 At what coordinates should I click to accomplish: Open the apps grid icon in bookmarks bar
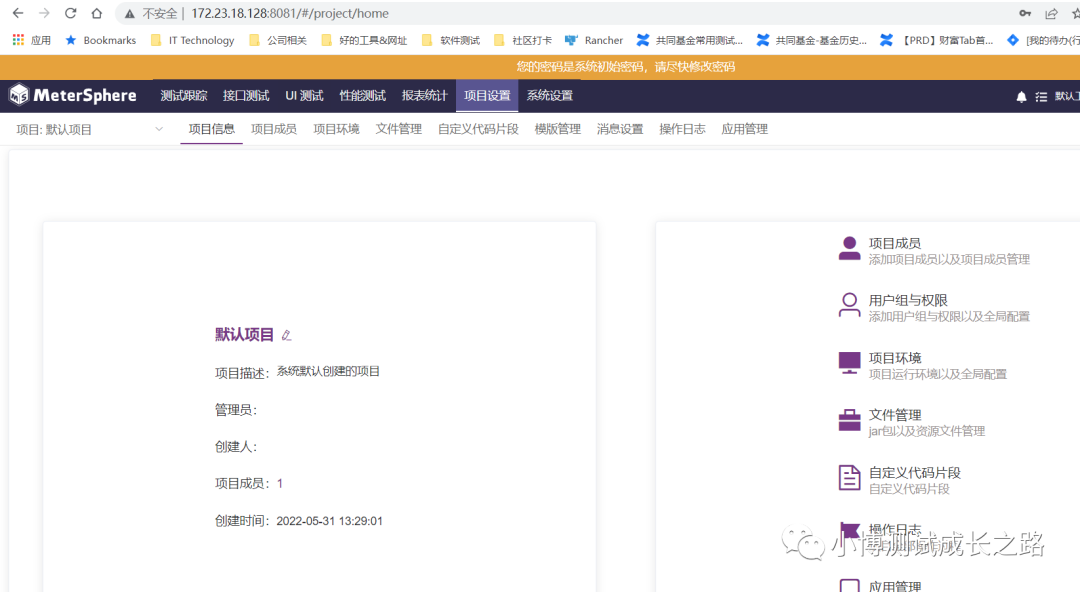pyautogui.click(x=19, y=40)
